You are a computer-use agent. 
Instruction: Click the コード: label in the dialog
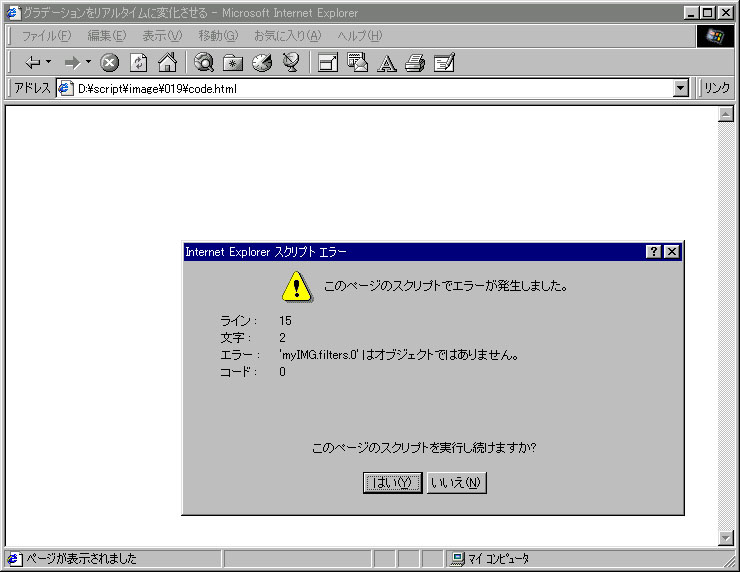(x=238, y=372)
